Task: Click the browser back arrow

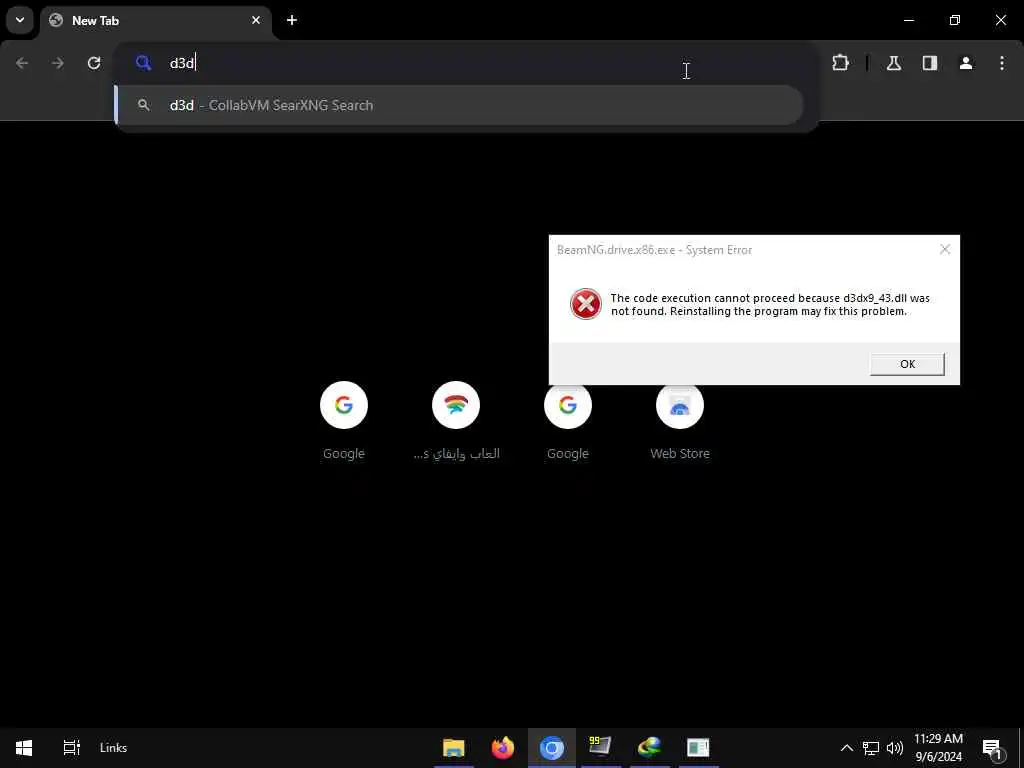Action: point(22,63)
